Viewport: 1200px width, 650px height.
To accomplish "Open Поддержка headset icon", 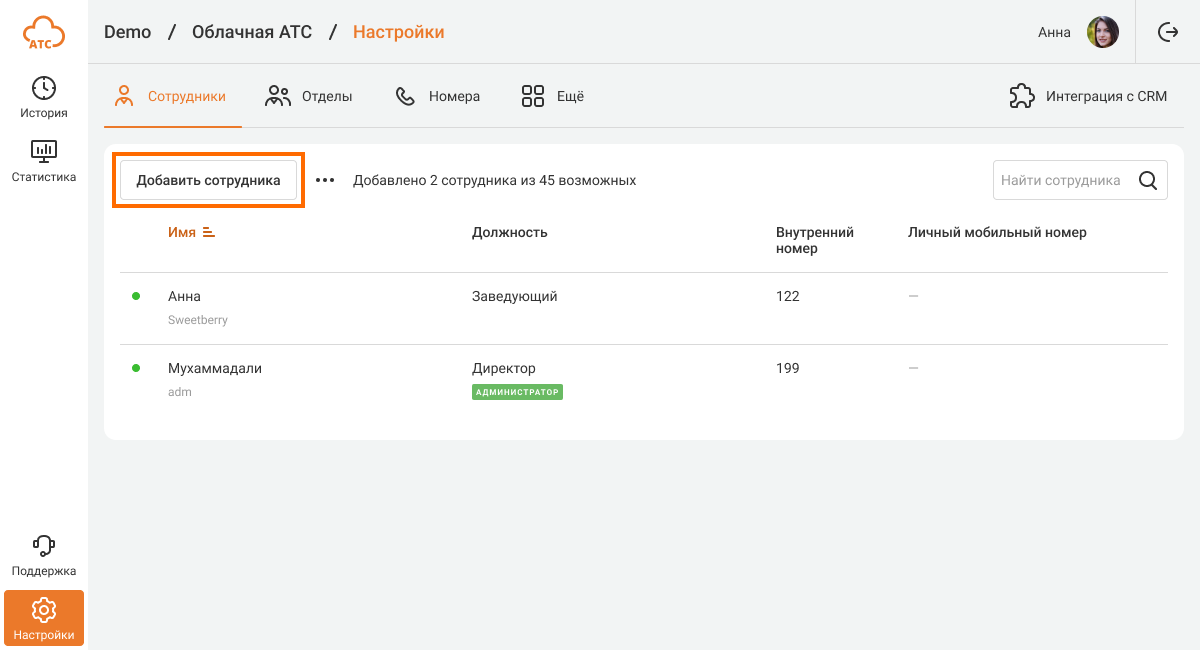I will coord(44,546).
